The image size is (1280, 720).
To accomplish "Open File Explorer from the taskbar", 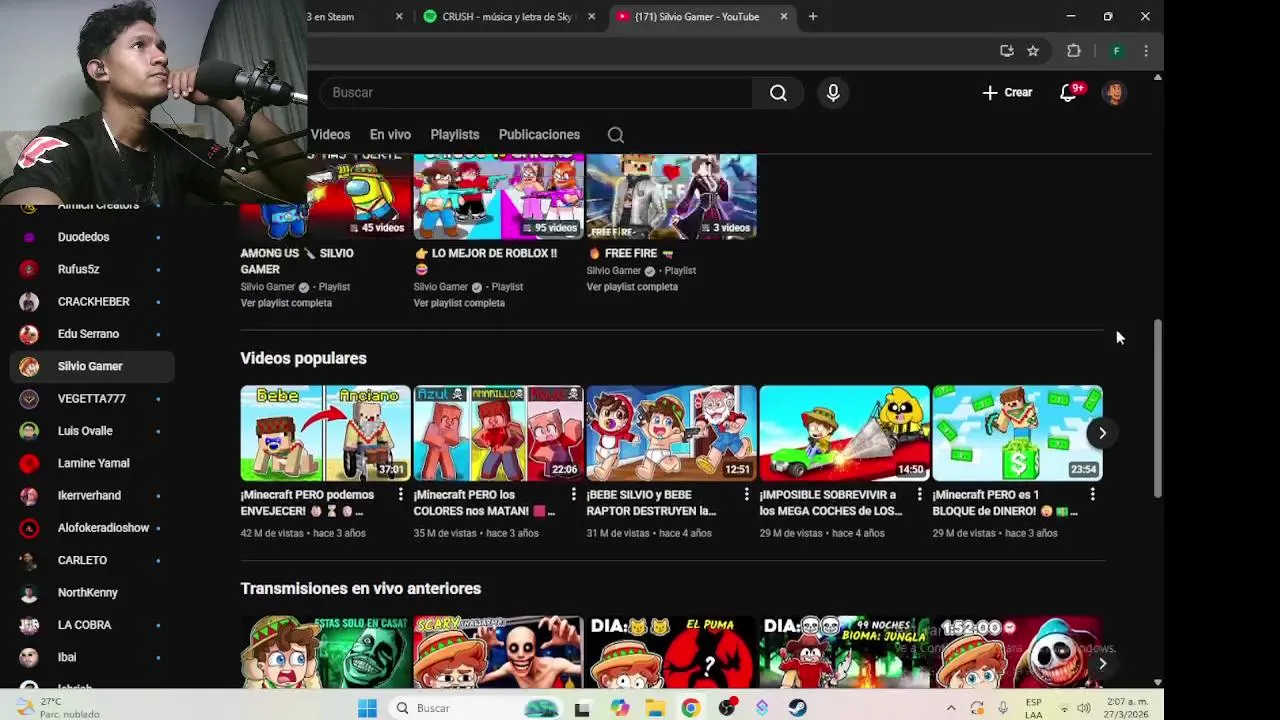I will tap(655, 708).
